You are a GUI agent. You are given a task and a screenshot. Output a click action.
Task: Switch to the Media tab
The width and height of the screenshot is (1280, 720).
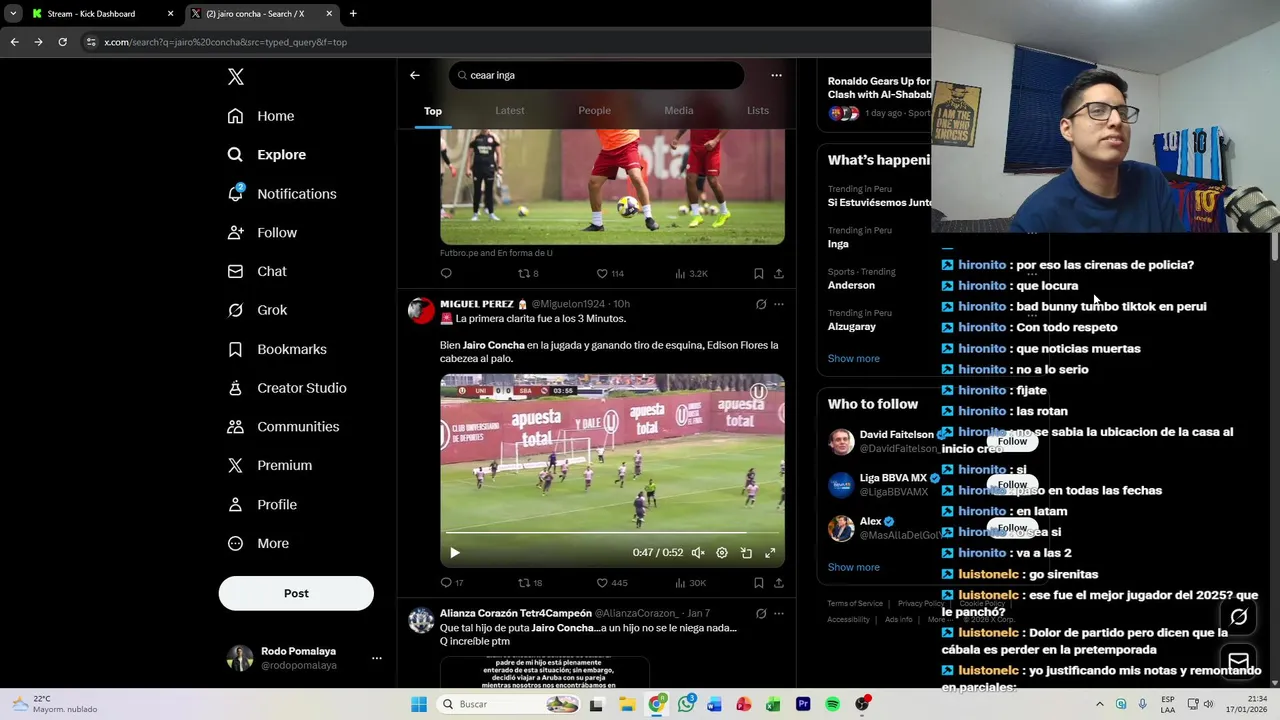pos(679,111)
